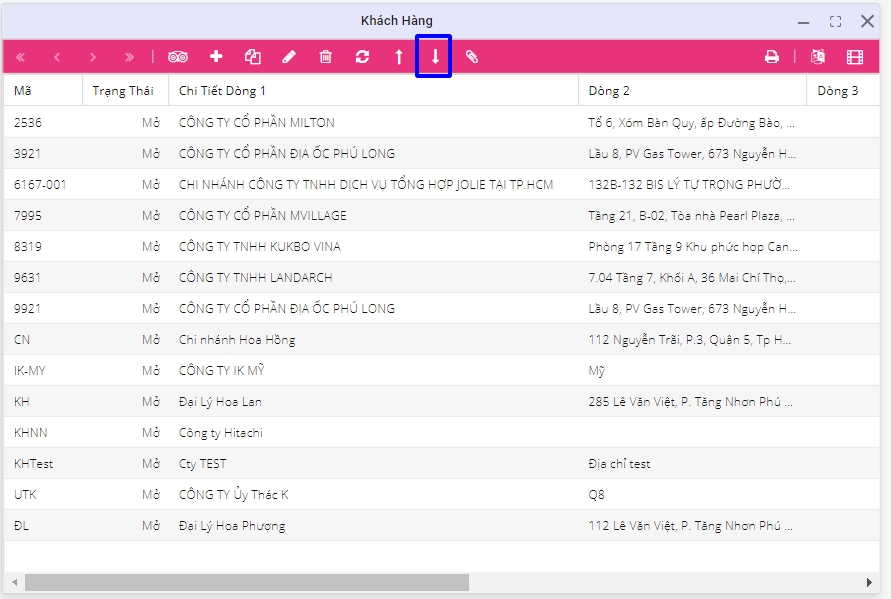
Task: Click the down arrow import icon
Action: point(435,57)
